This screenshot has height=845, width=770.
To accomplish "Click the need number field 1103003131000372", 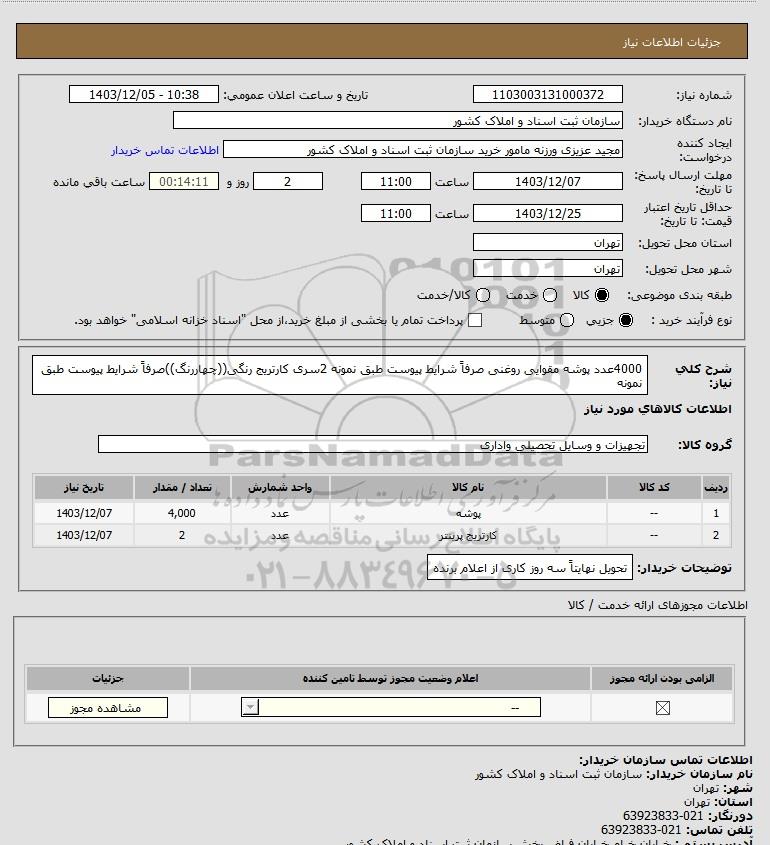I will click(x=547, y=94).
